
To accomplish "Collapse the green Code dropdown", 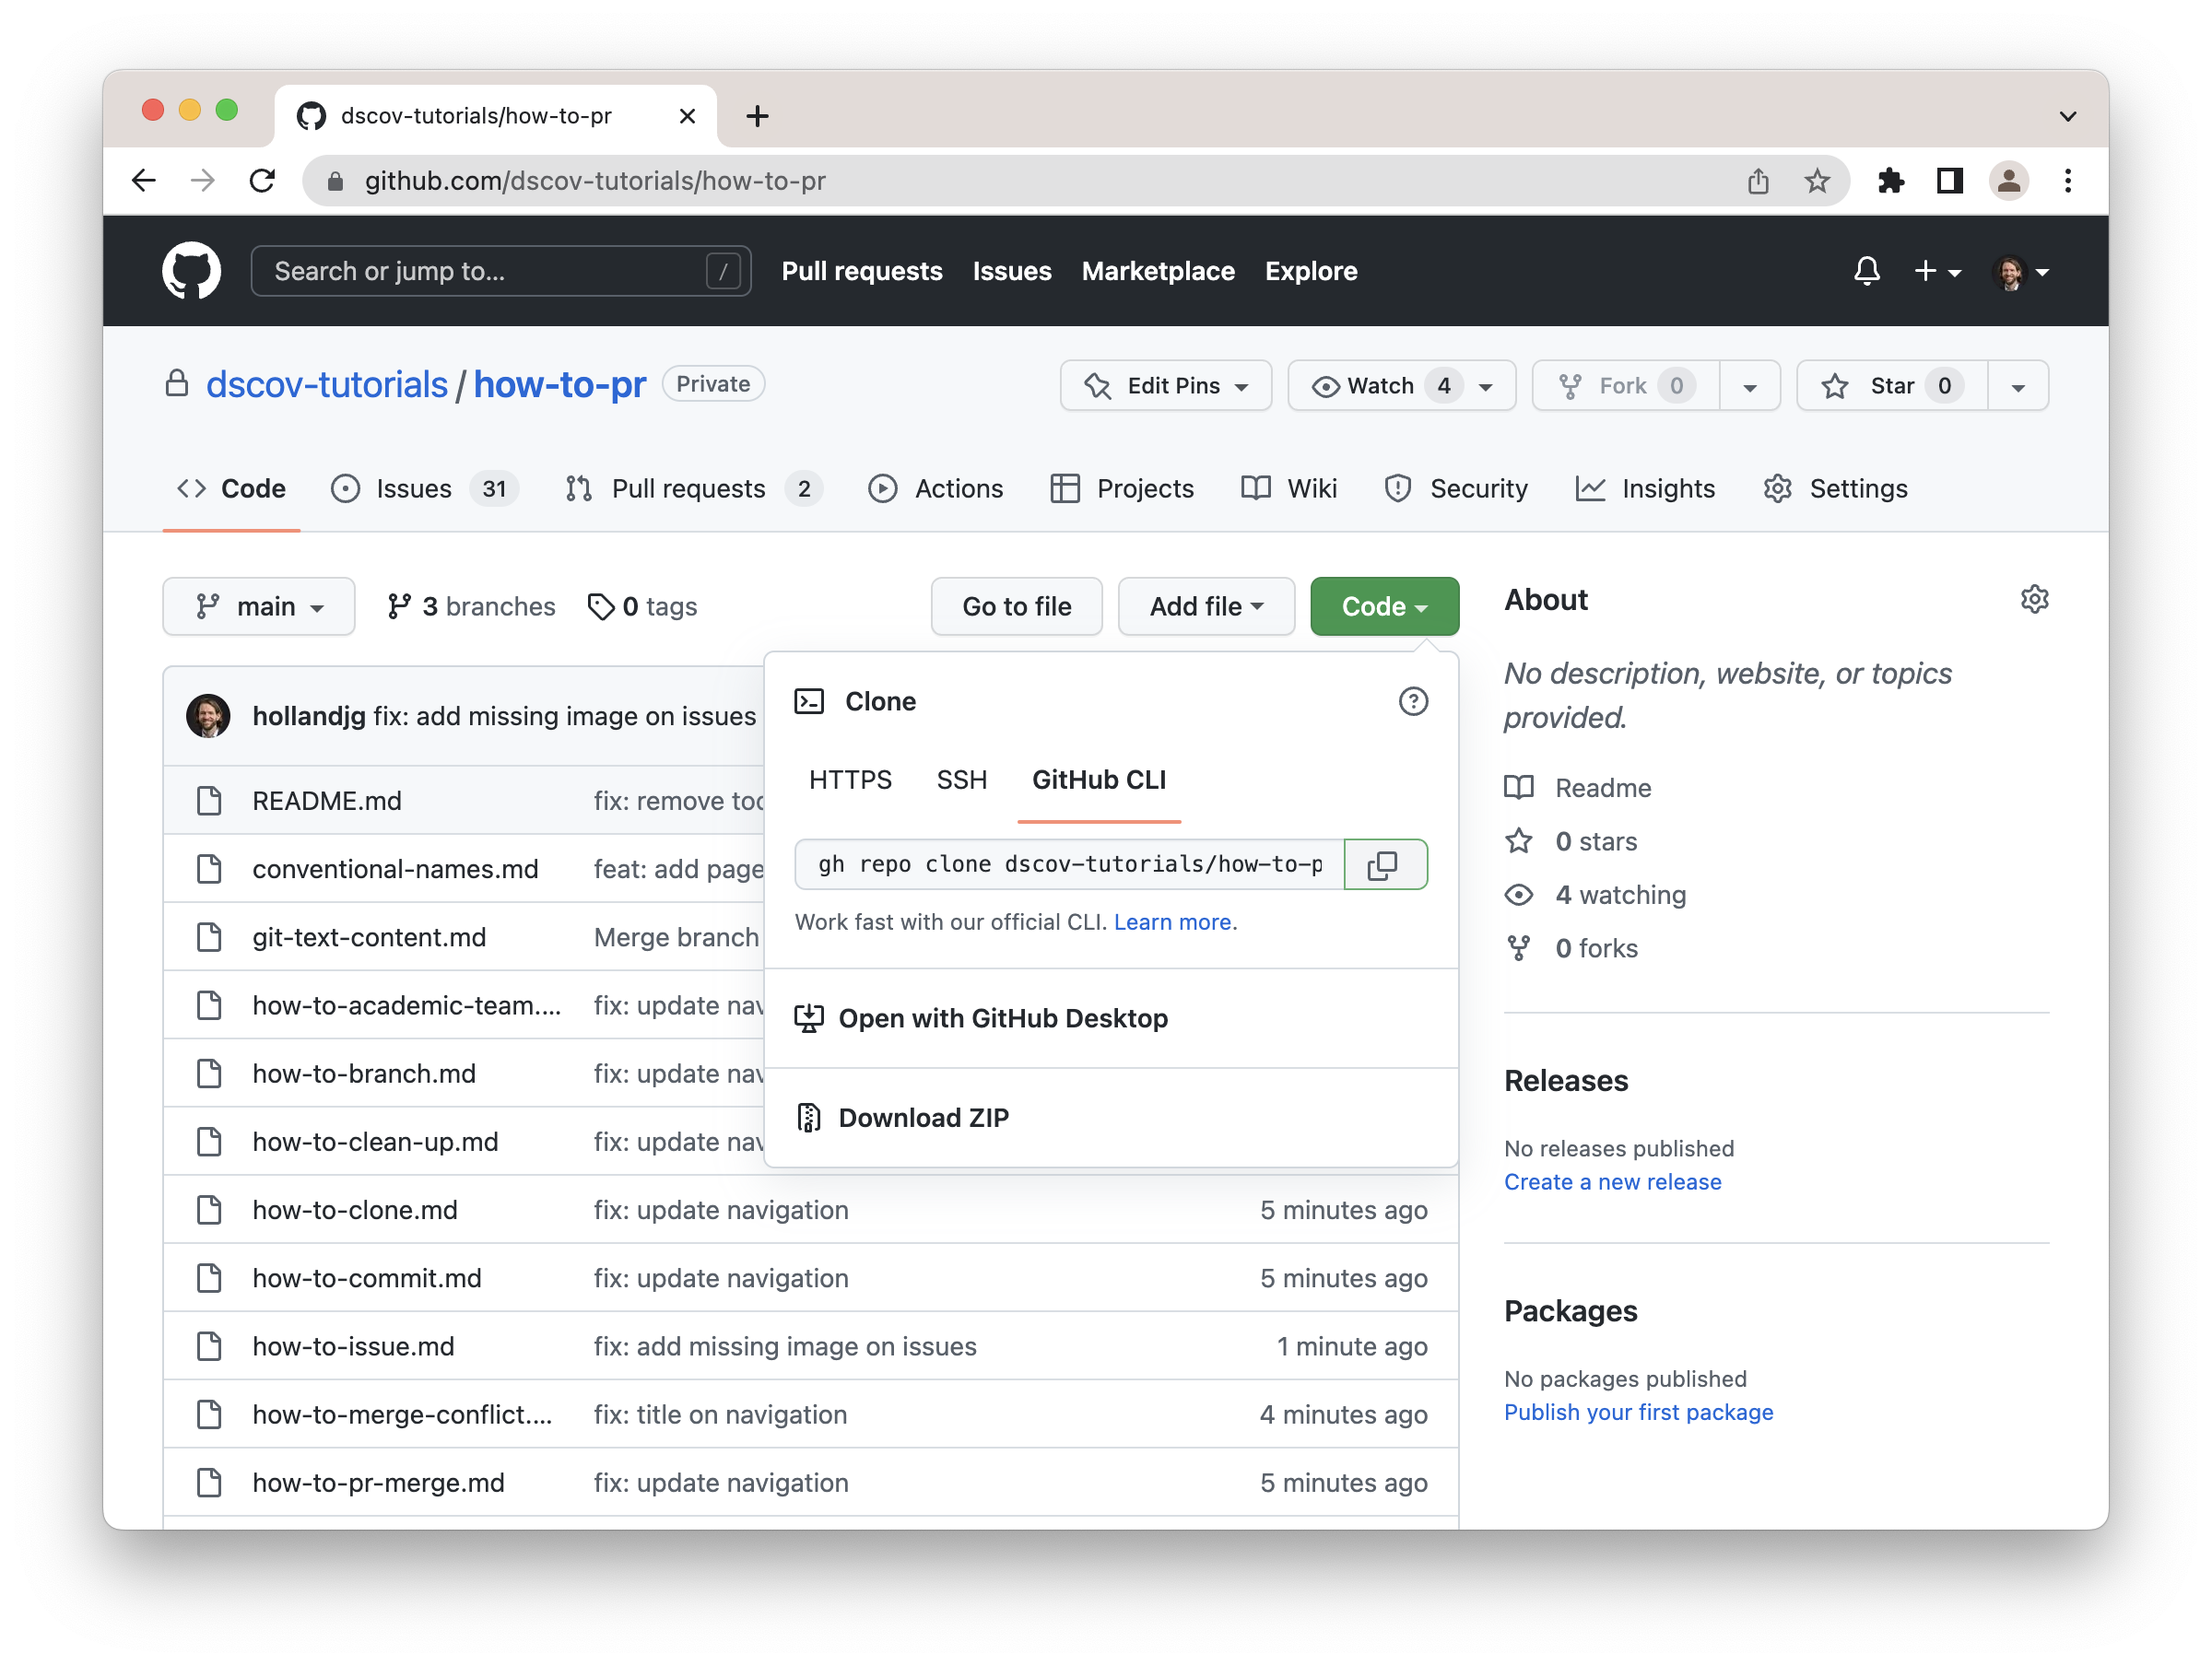I will pos(1384,607).
